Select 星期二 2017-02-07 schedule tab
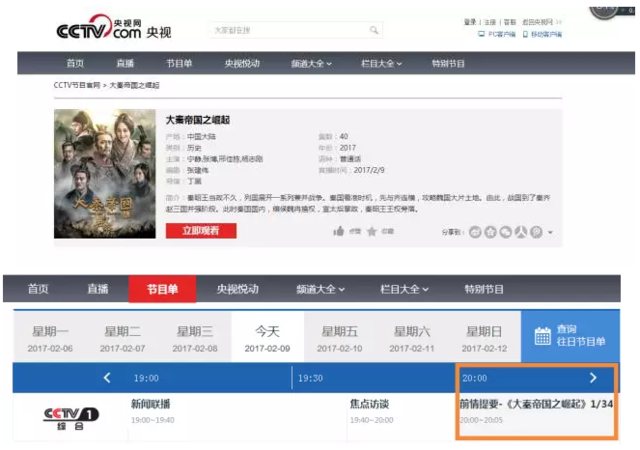Screen dimensions: 640x450 click(122, 337)
